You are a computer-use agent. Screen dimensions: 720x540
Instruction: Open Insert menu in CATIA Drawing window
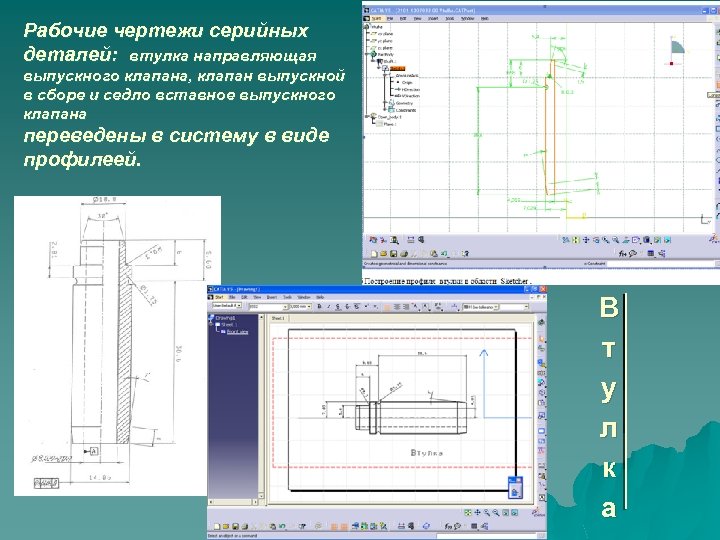coord(272,297)
